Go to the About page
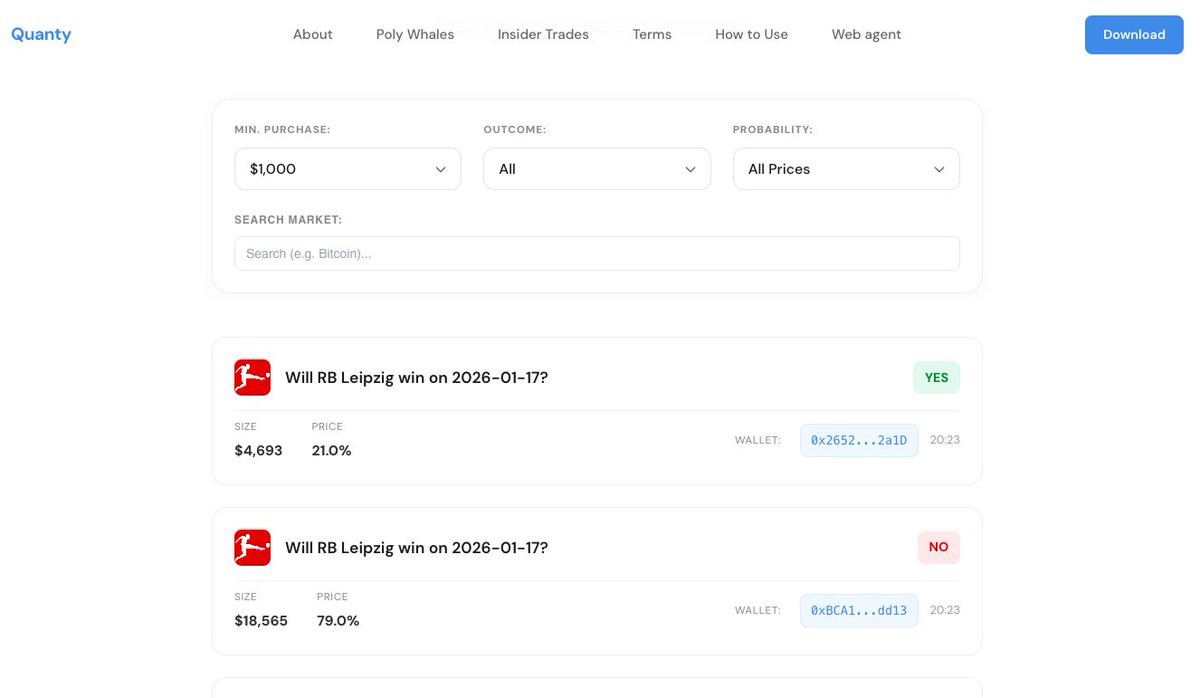The height and width of the screenshot is (698, 1200). [312, 34]
